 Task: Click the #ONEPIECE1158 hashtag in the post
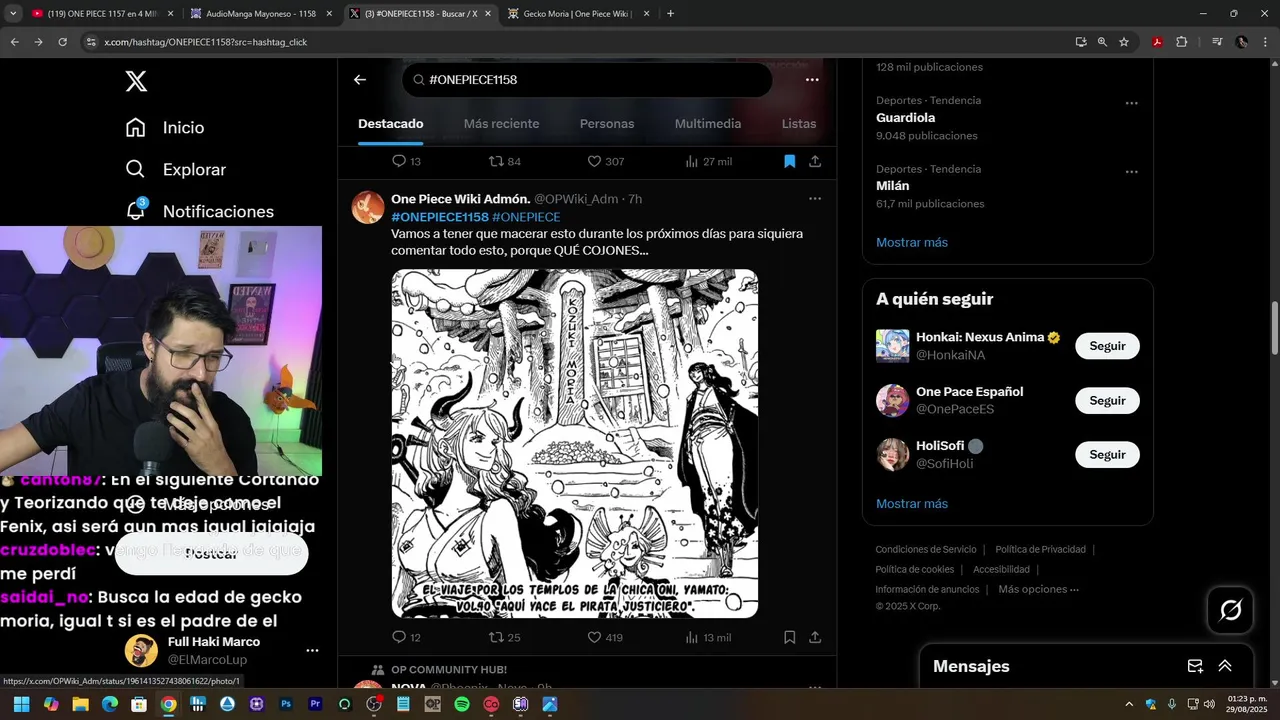click(x=440, y=217)
